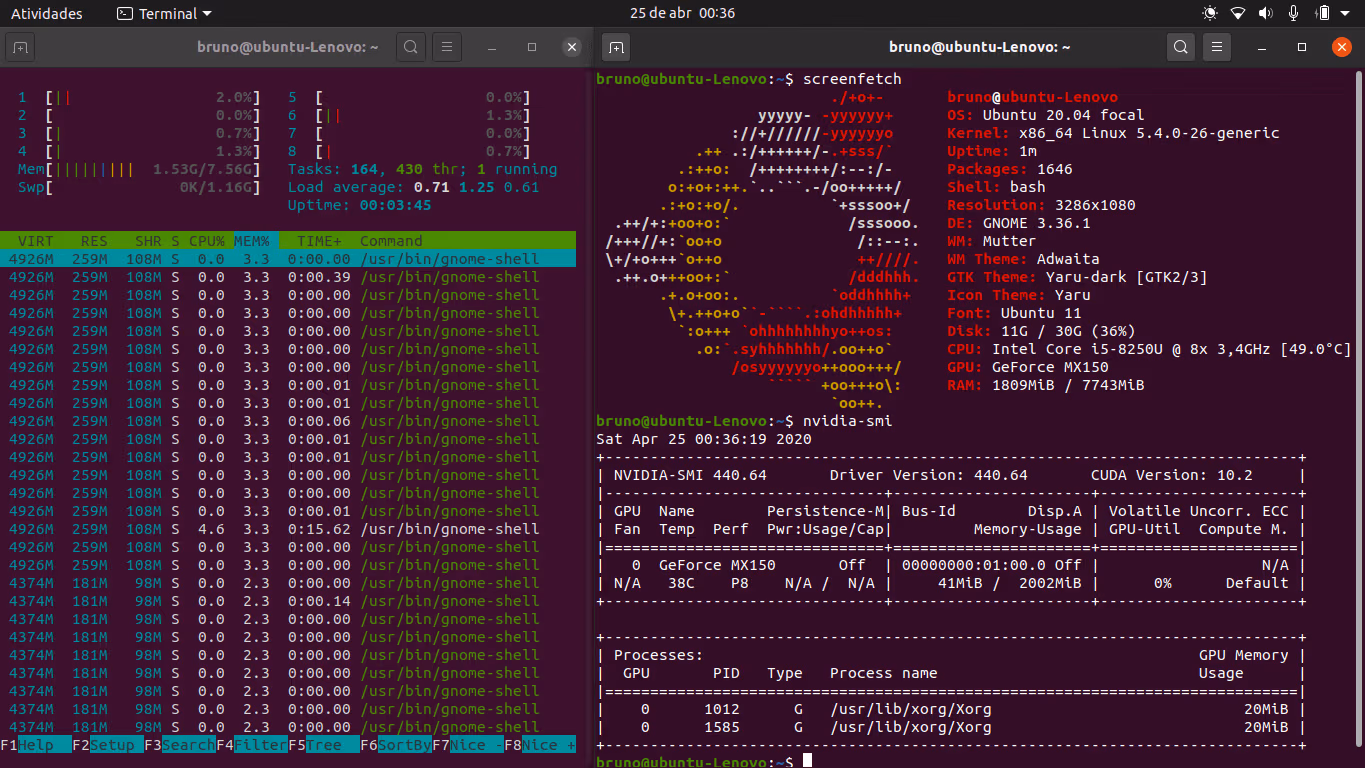Open search in right terminal header
Screen dimensions: 1365x768
click(1181, 47)
